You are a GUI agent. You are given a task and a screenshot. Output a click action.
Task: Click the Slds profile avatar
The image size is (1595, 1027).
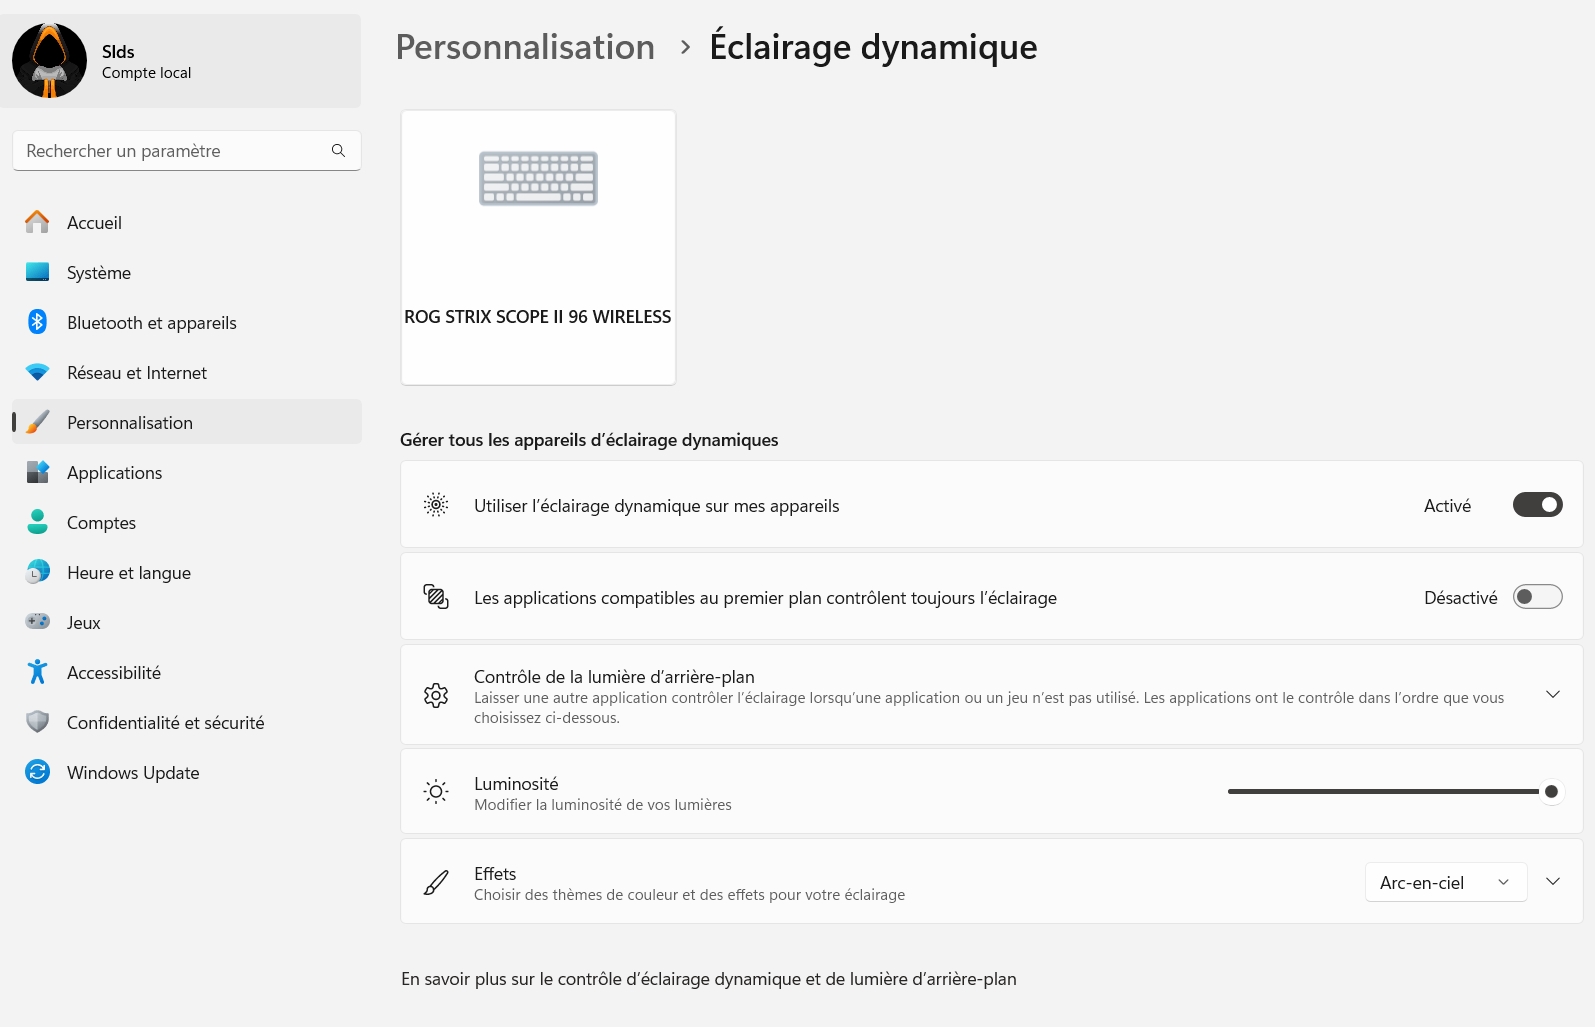coord(49,61)
